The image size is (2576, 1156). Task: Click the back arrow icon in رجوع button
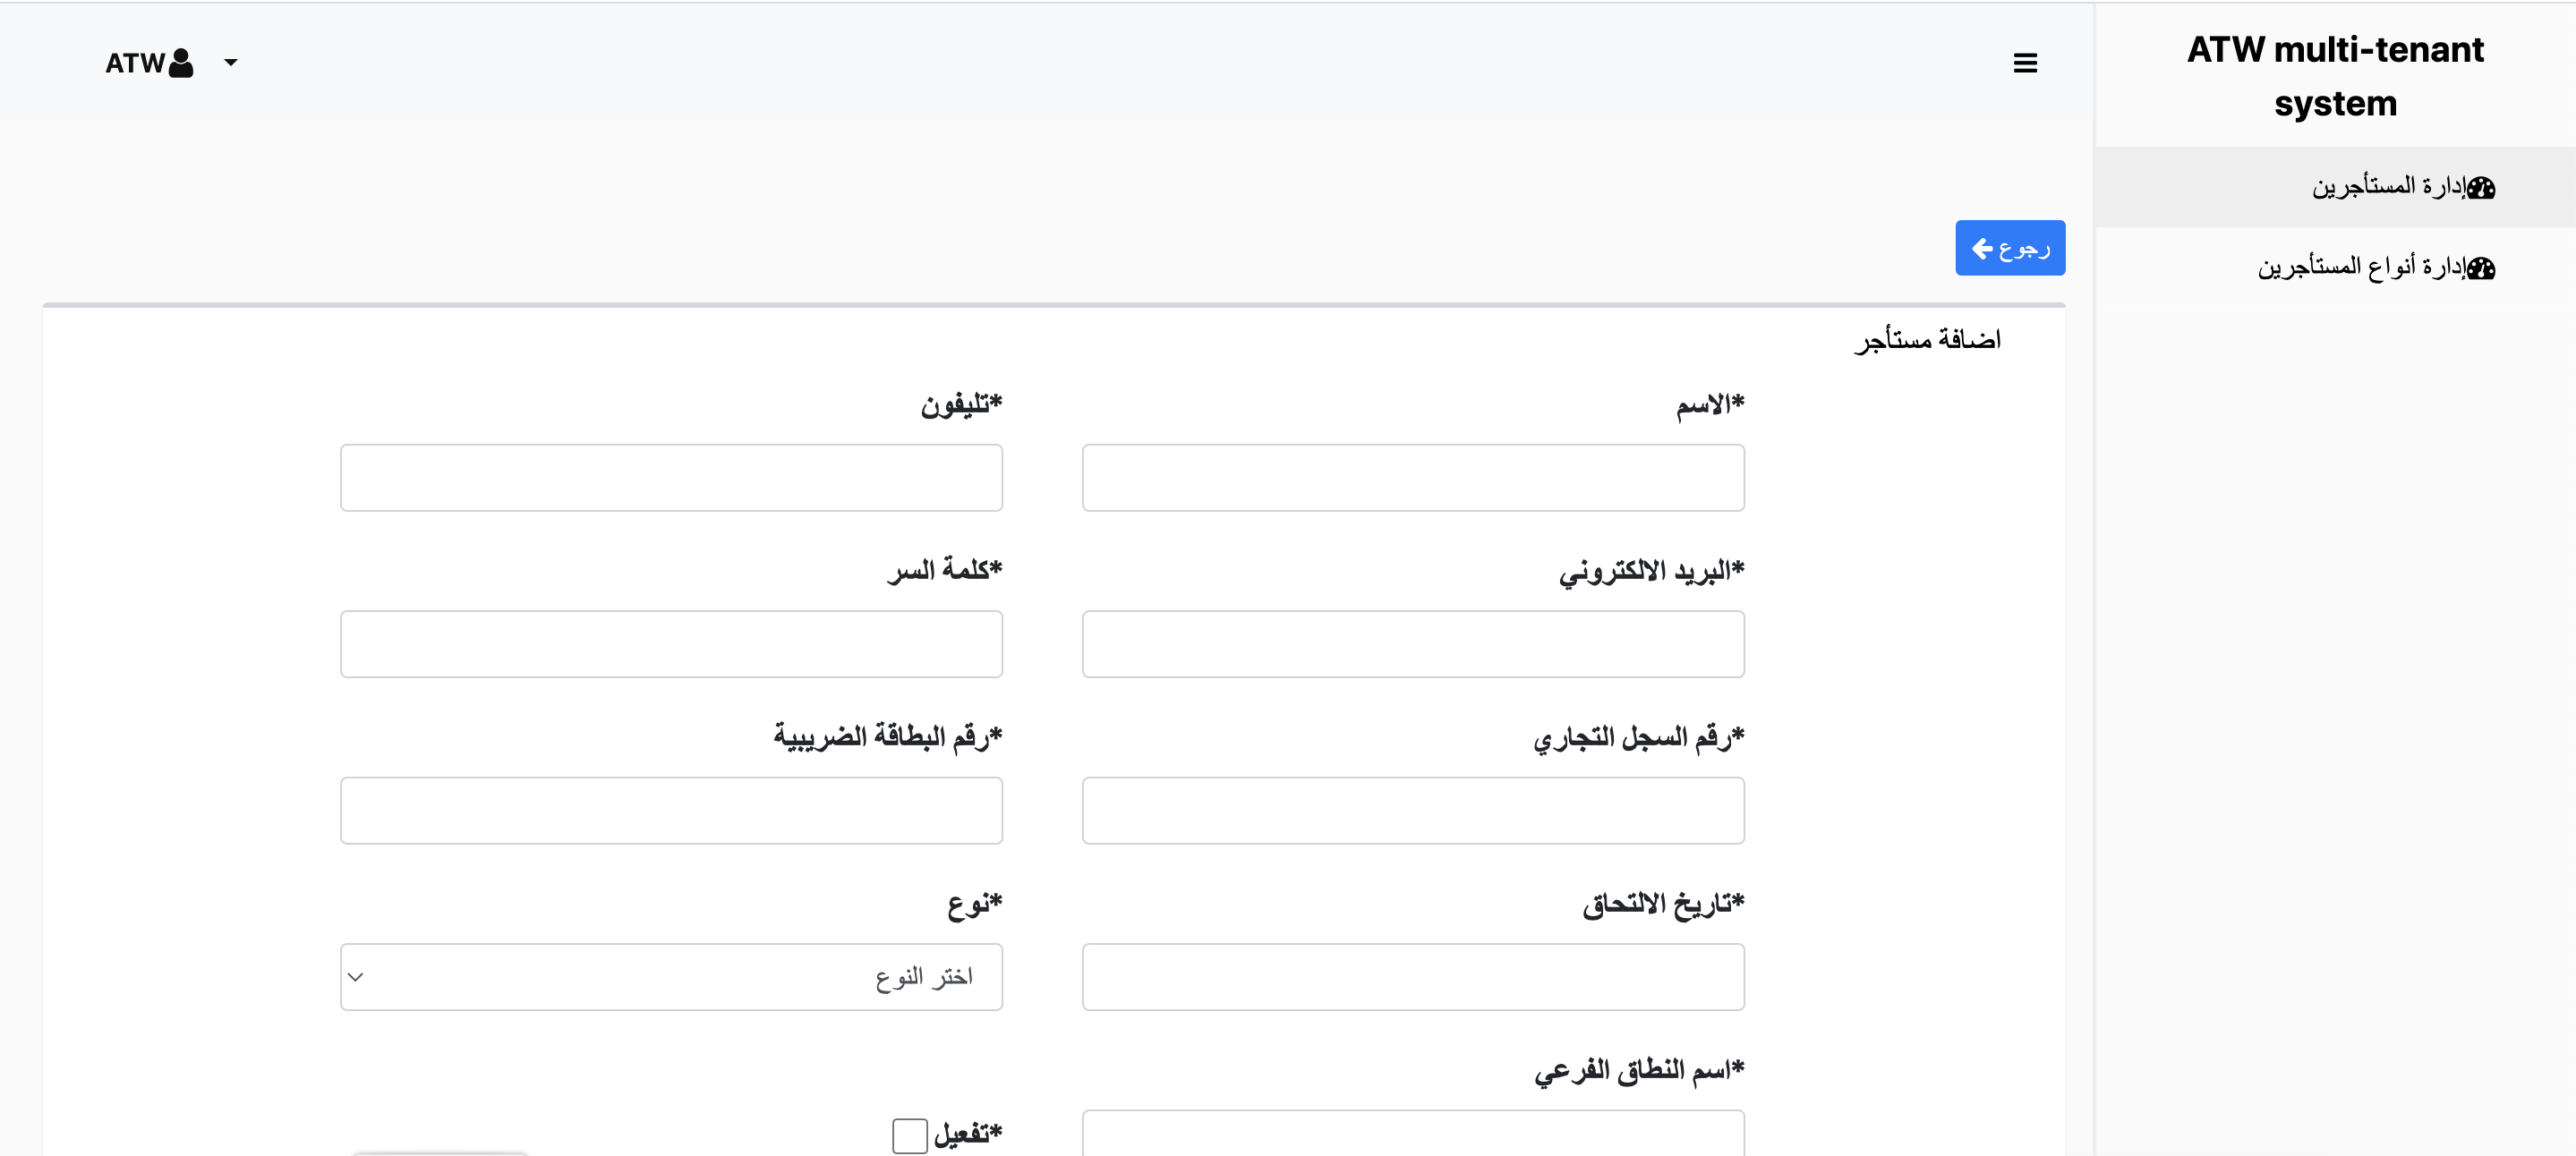coord(1982,248)
